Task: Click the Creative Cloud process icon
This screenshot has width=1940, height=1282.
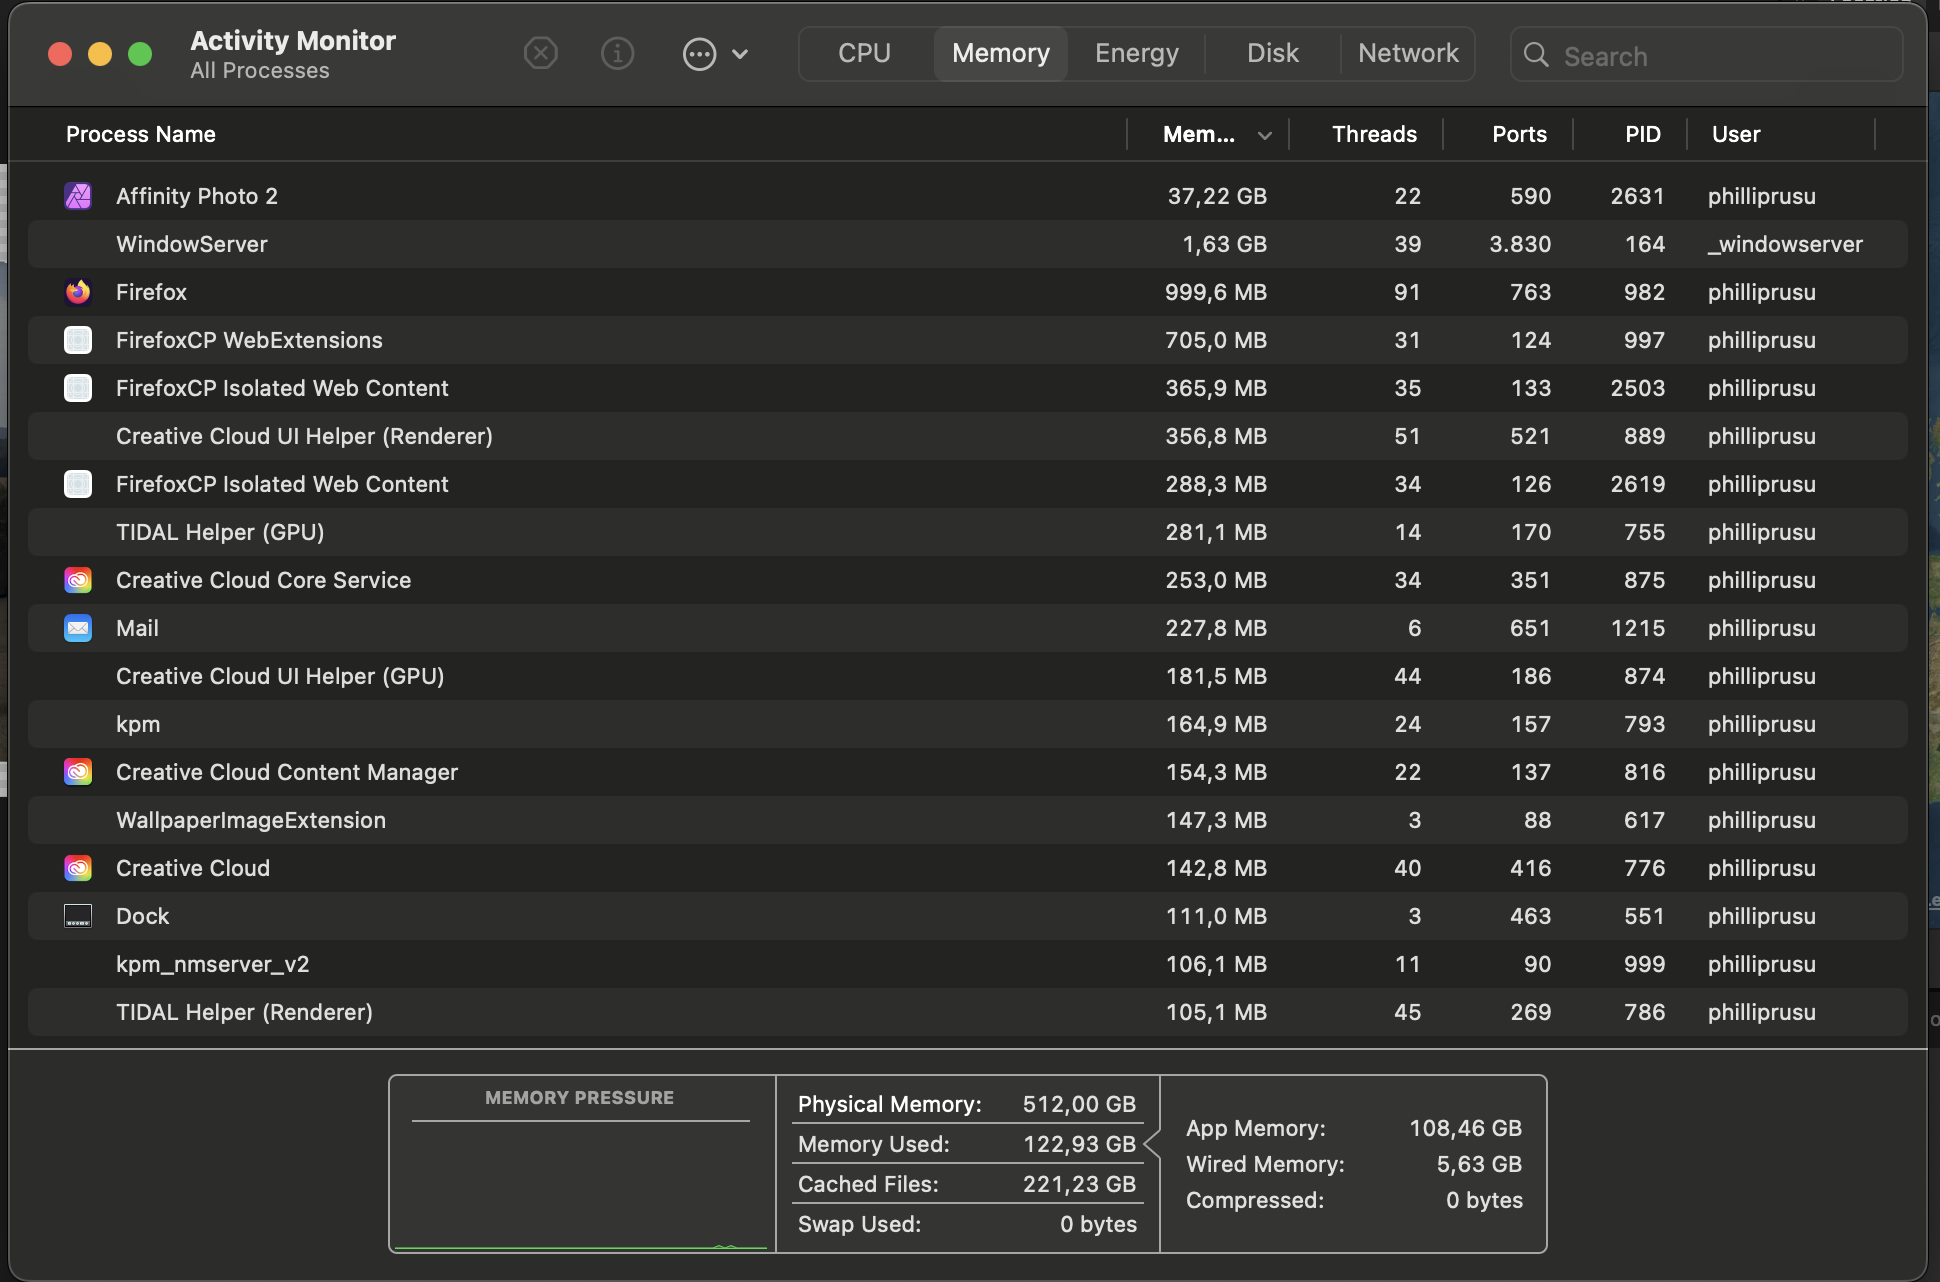Action: pyautogui.click(x=78, y=868)
